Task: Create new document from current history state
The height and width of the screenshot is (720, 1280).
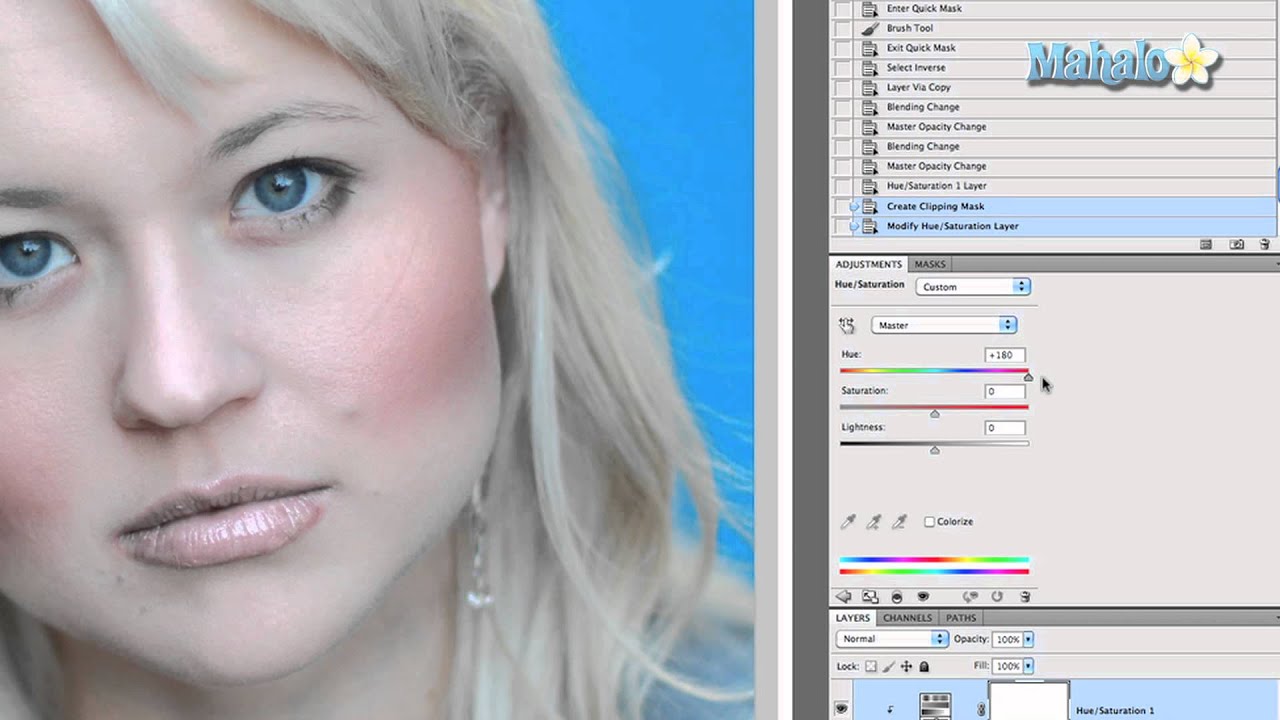Action: (1206, 244)
